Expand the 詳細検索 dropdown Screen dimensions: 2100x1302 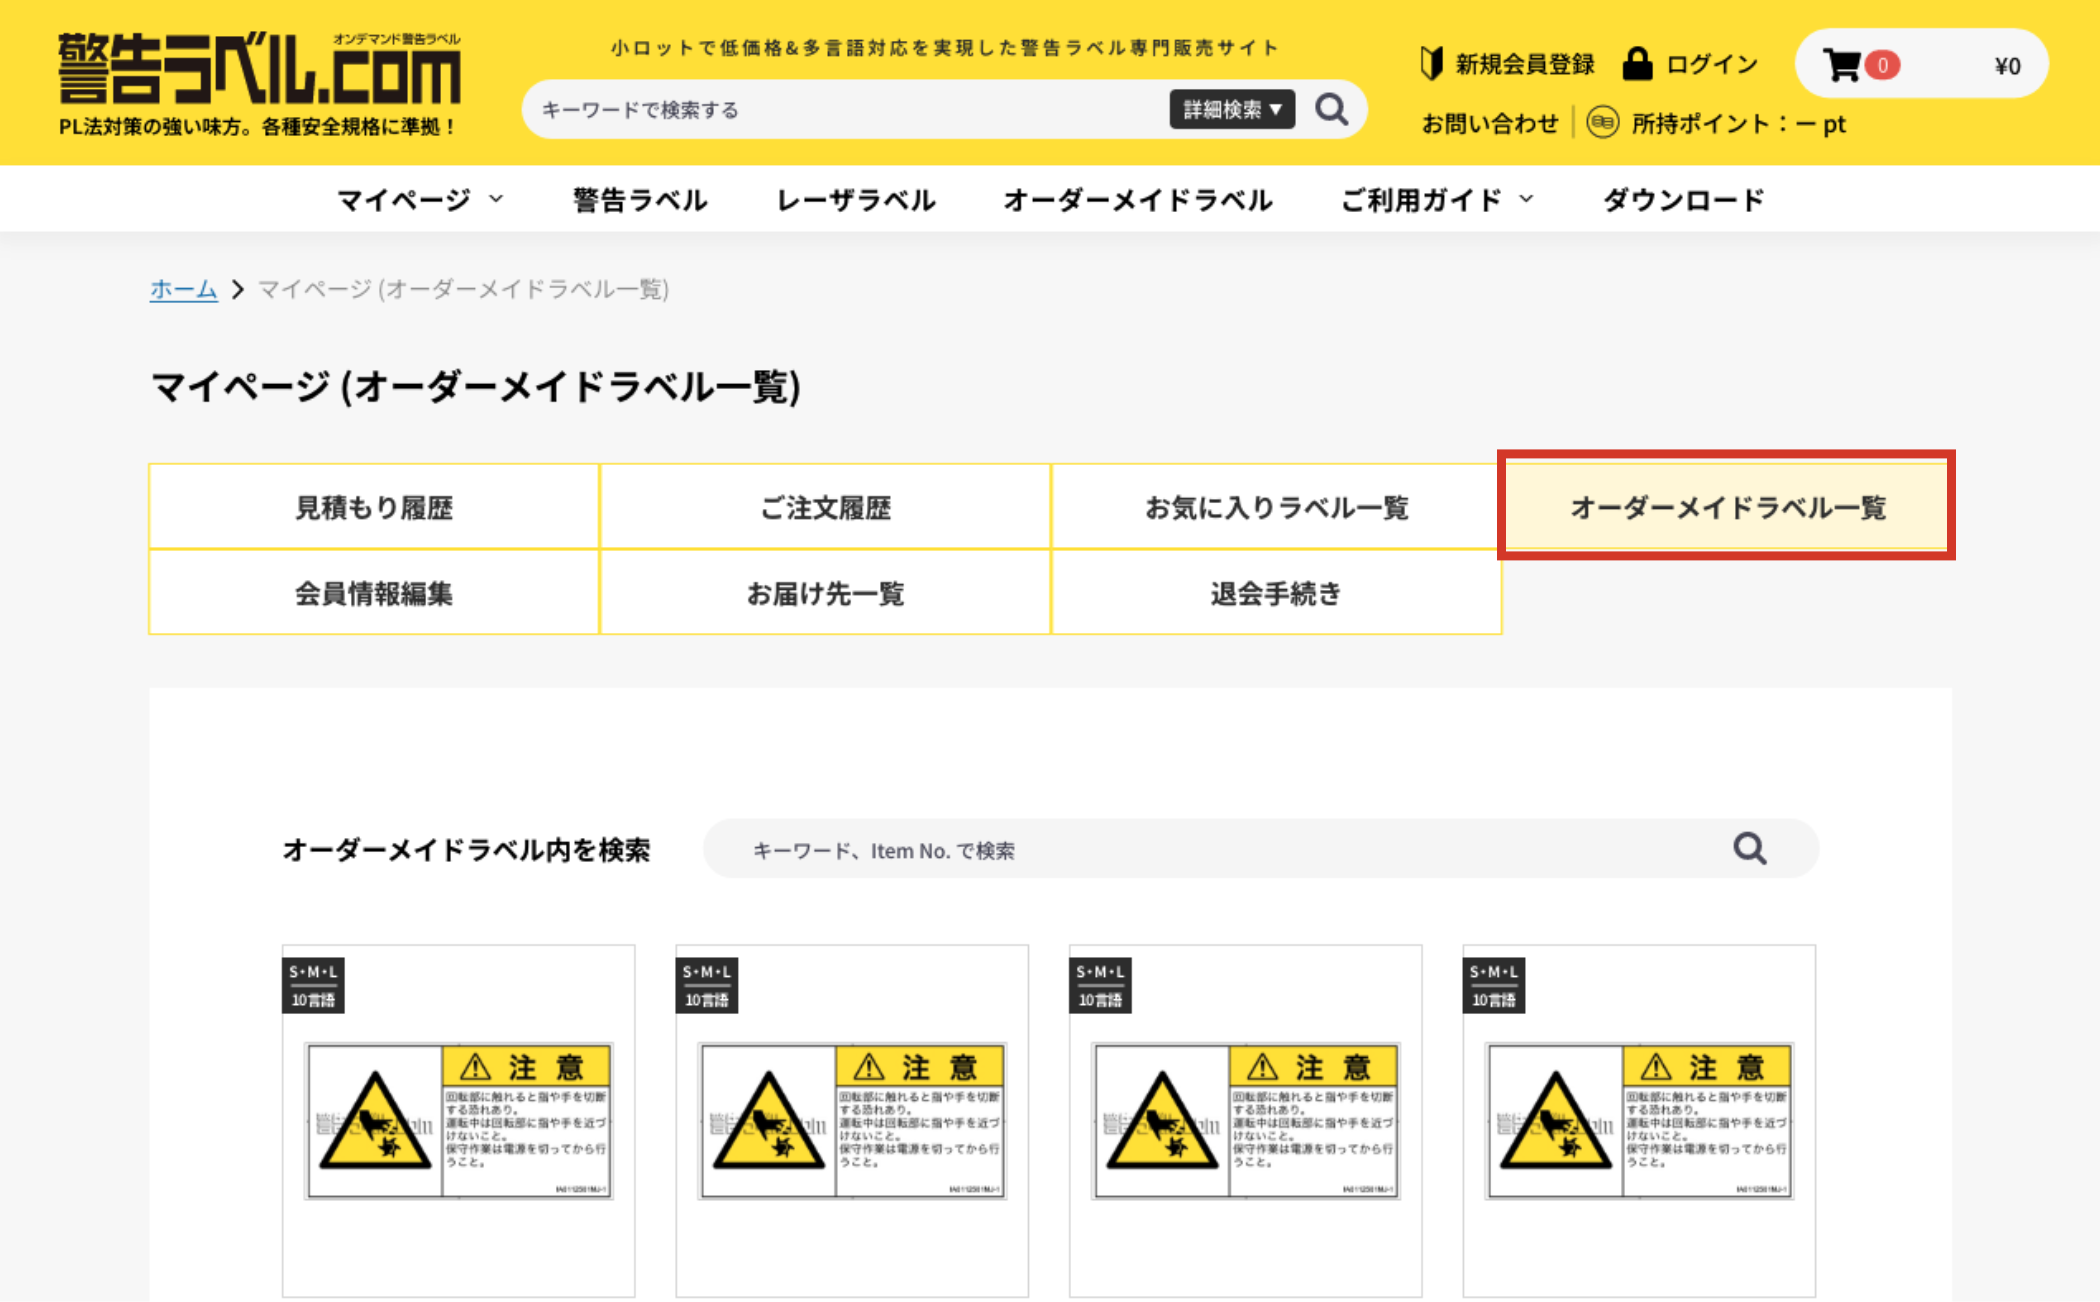(1231, 109)
